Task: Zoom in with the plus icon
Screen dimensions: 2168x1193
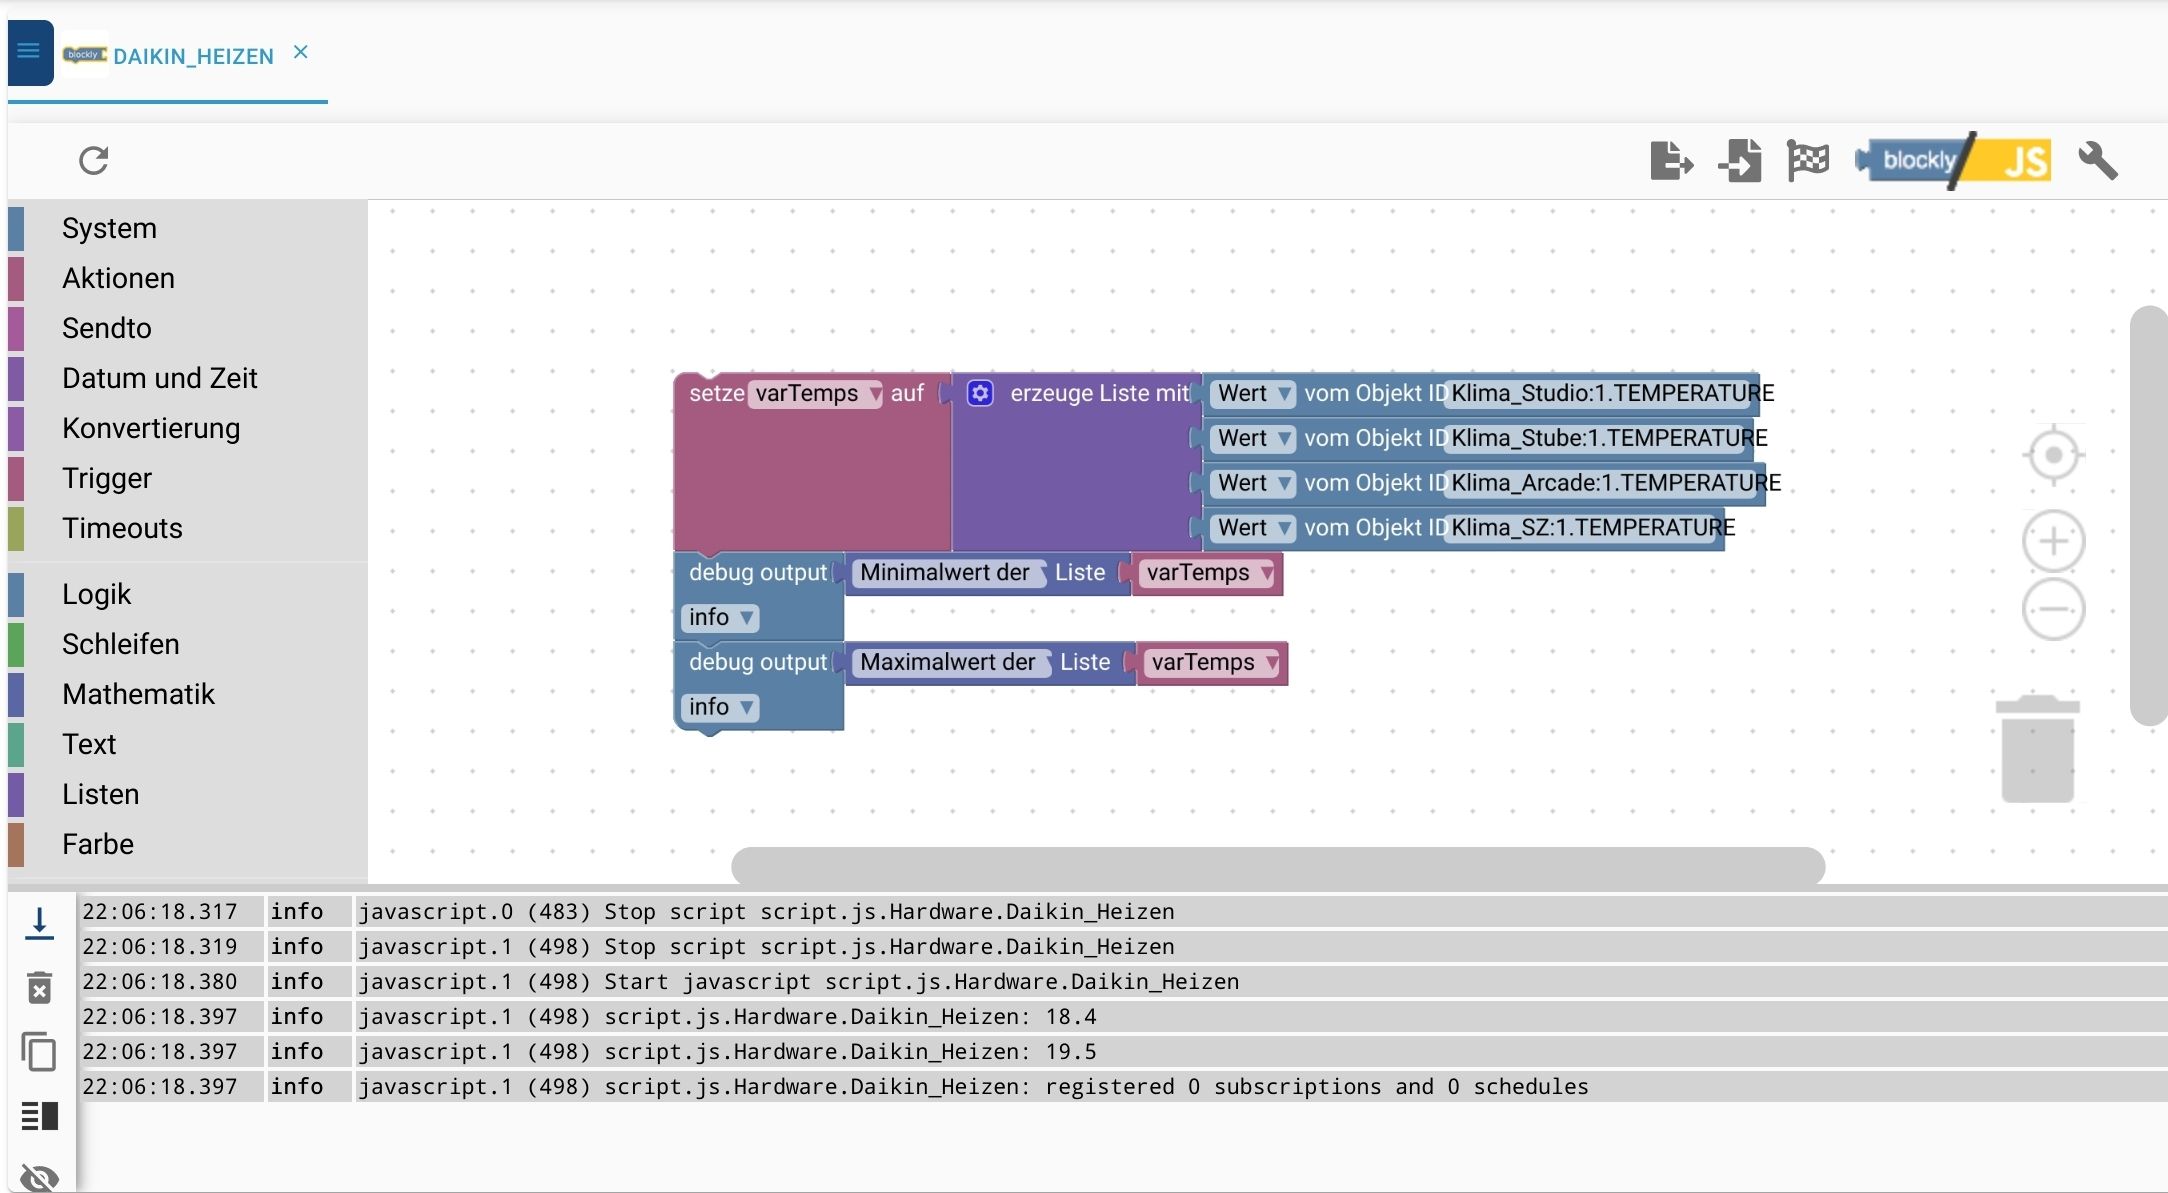Action: [2053, 541]
